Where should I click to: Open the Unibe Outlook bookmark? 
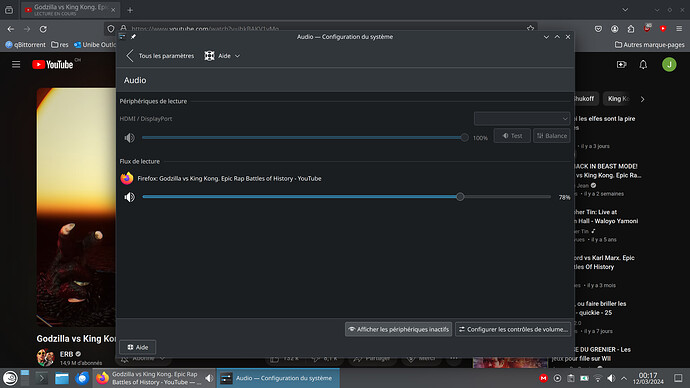tap(94, 44)
